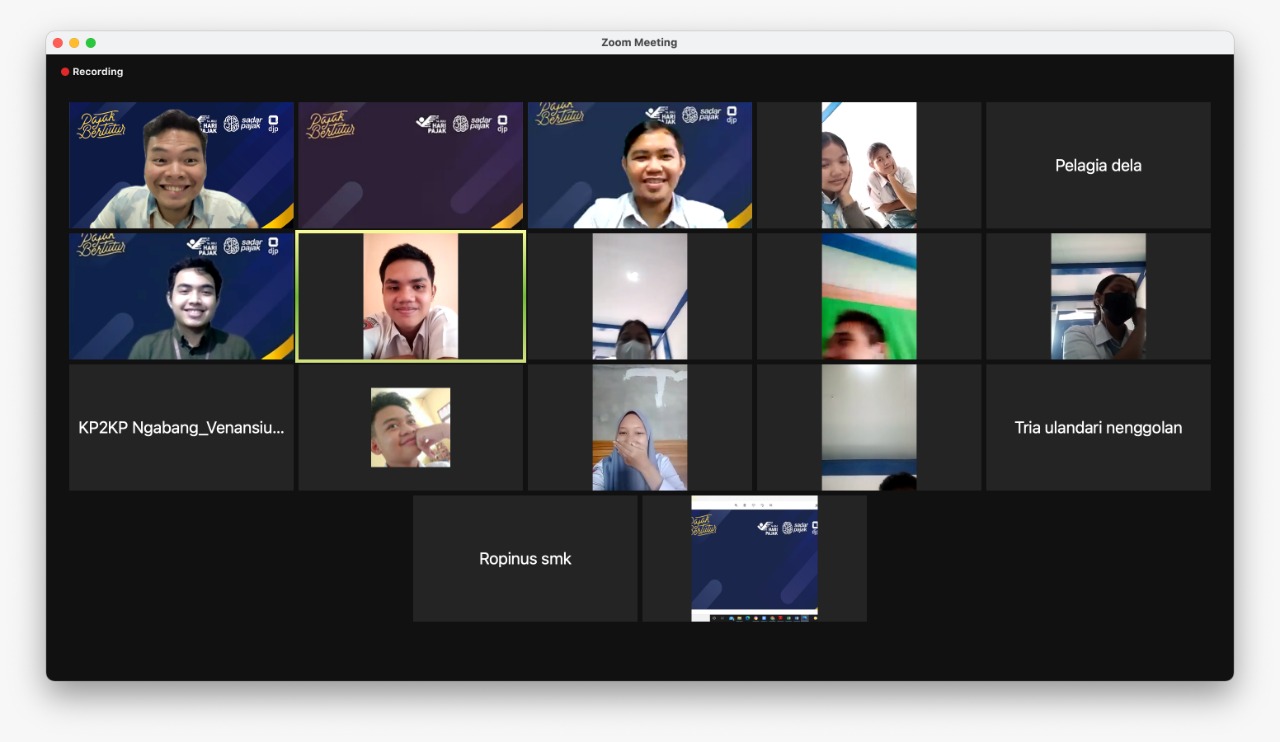This screenshot has width=1280, height=742.
Task: Select second-row video of man in dark shirt with lanyard
Action: click(181, 296)
